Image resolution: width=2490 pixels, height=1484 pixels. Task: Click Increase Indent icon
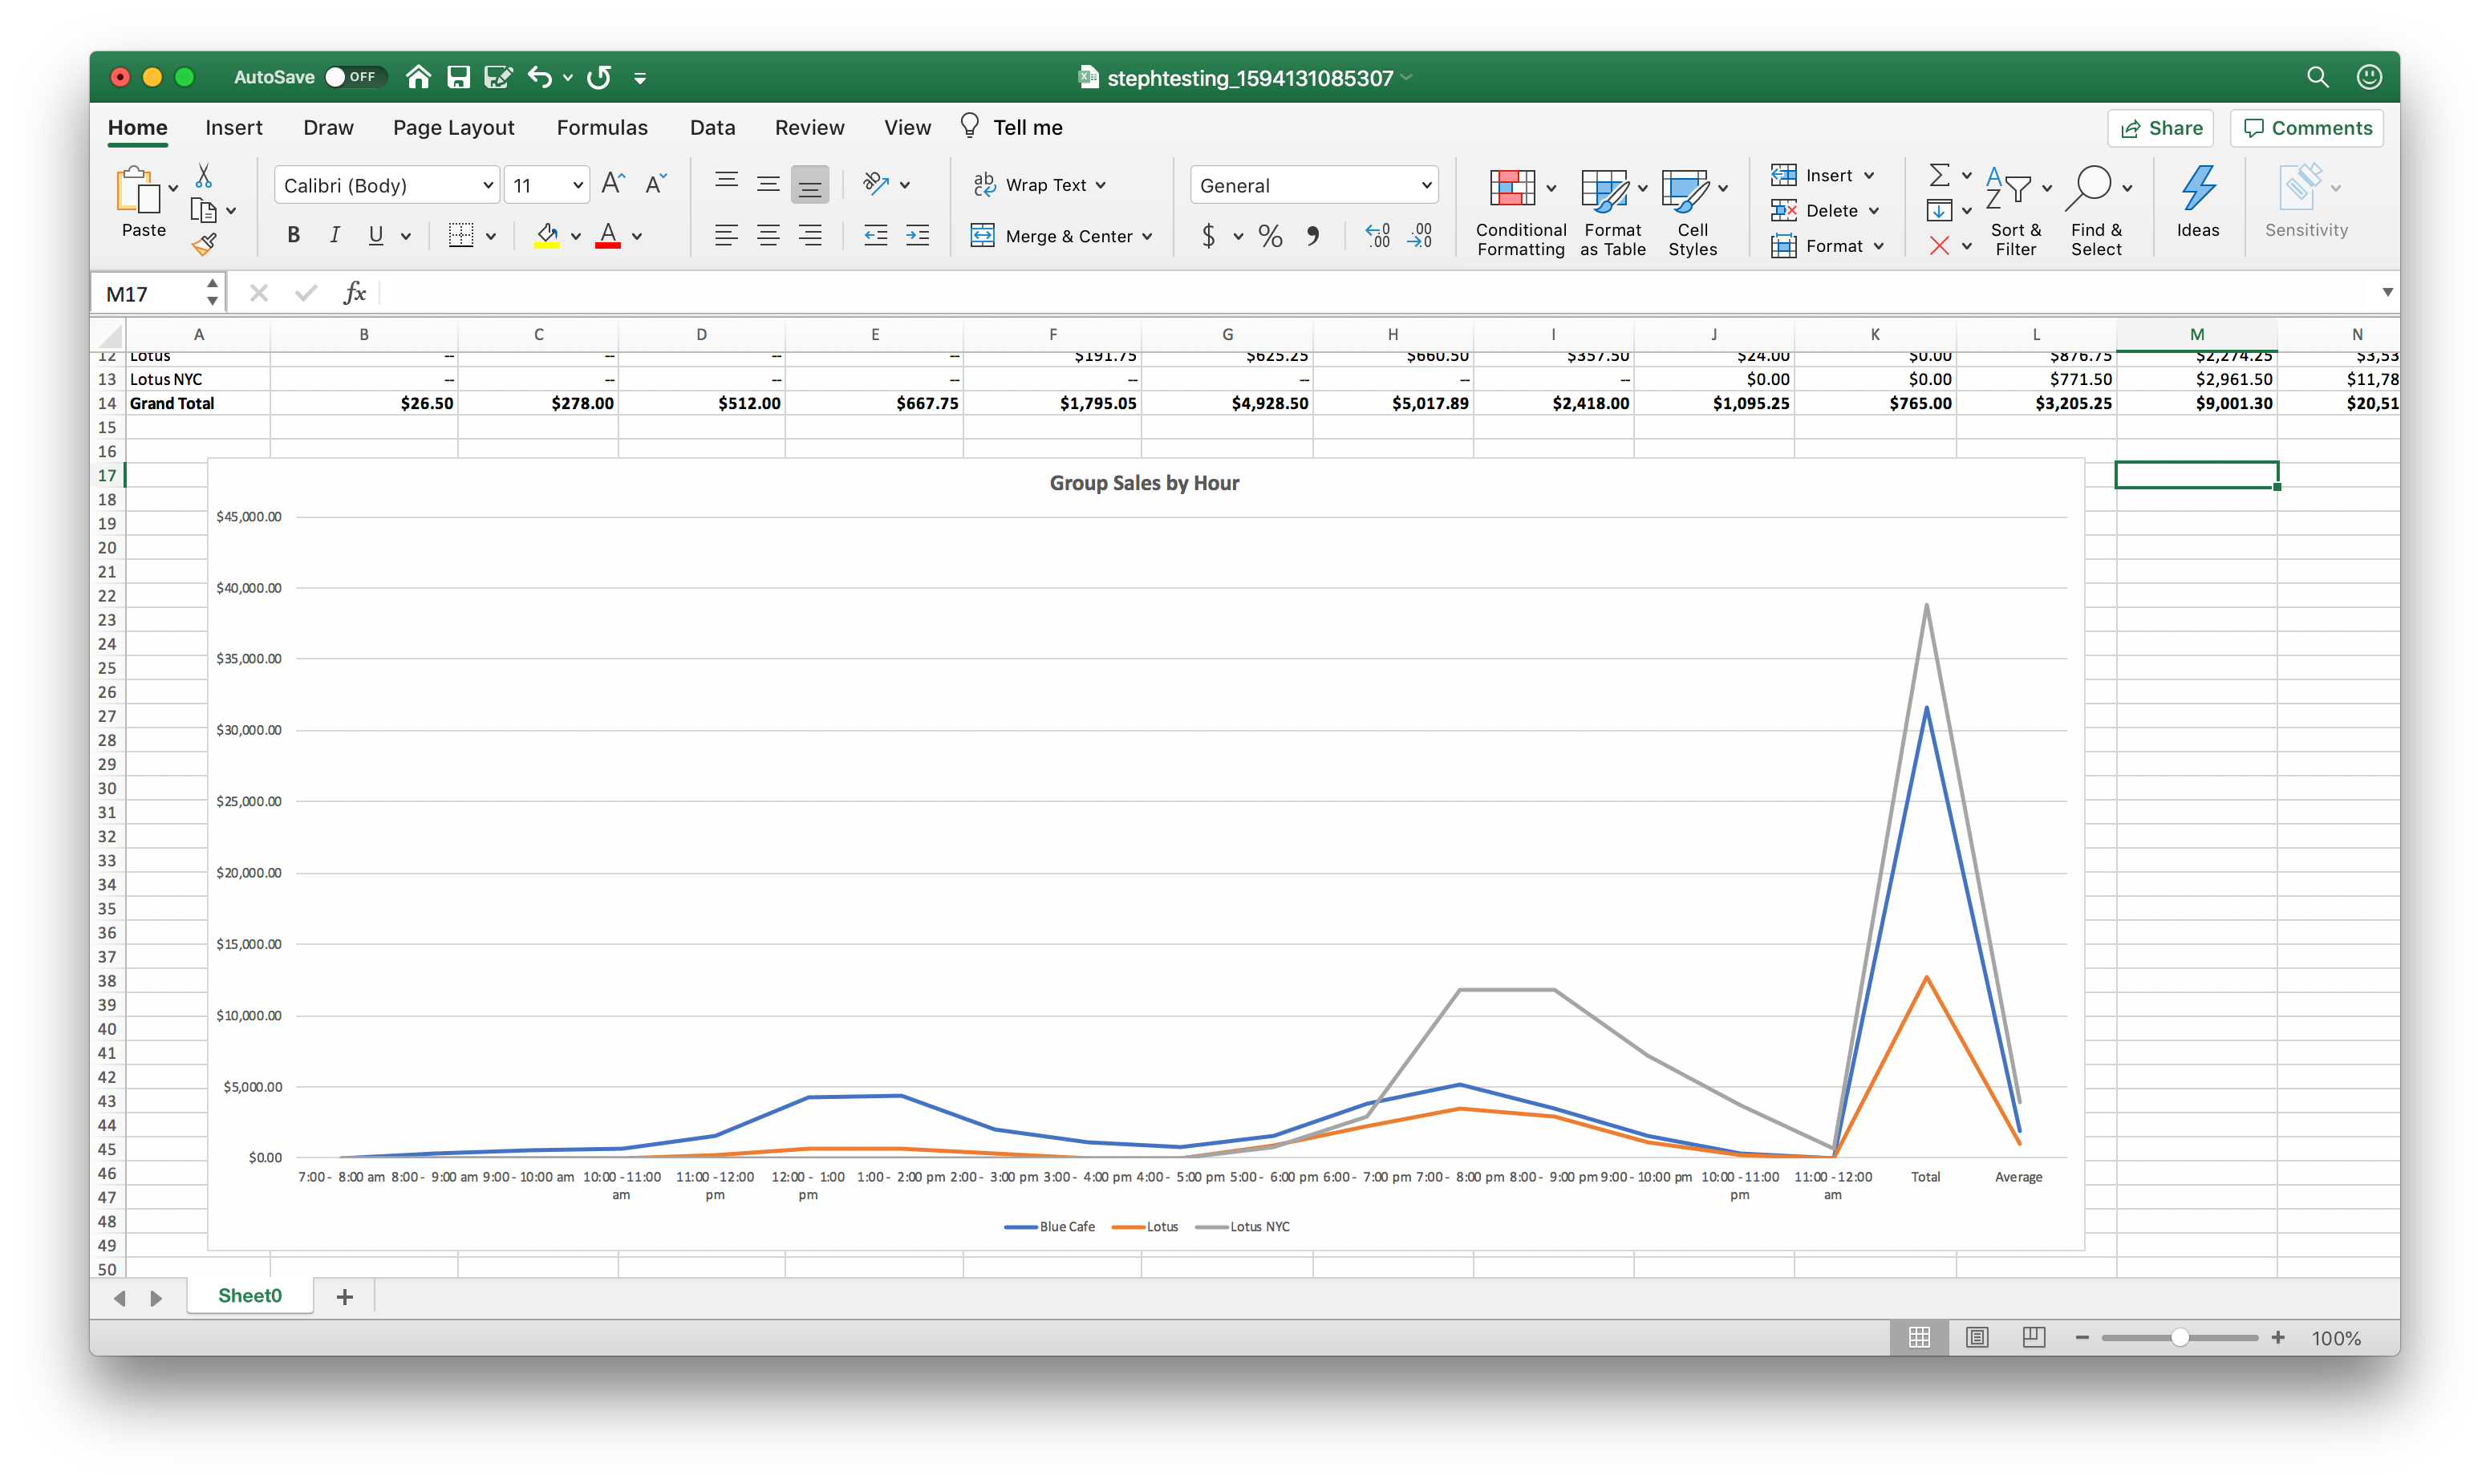tap(917, 236)
